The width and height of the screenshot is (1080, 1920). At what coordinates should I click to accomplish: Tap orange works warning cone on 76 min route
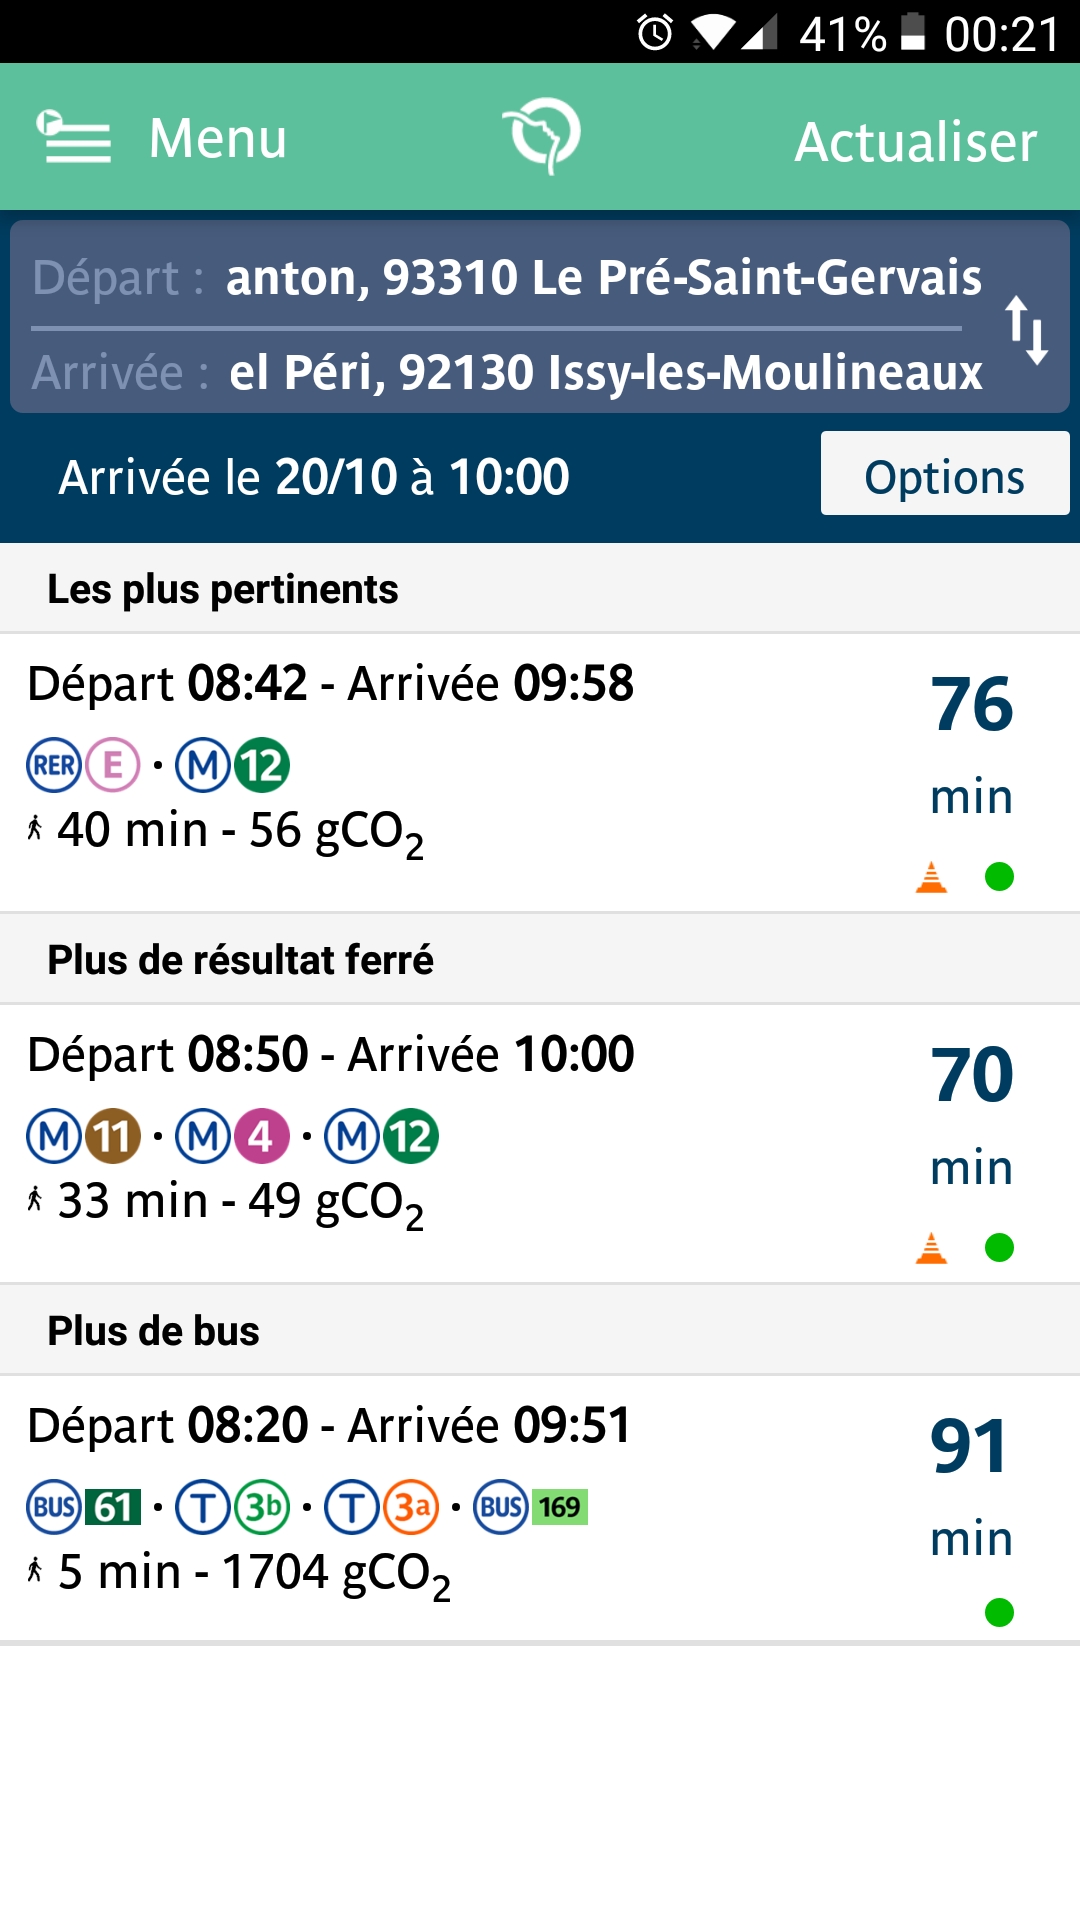coord(931,877)
